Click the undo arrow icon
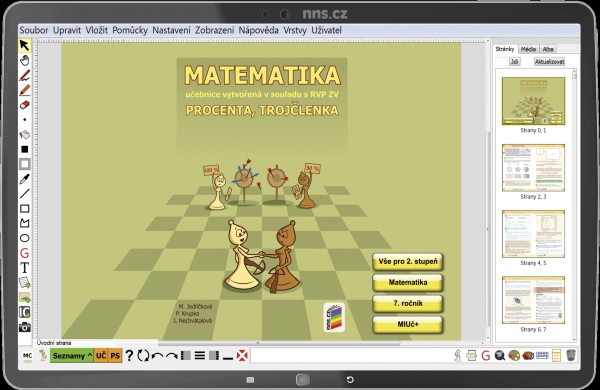Screen dimensions: 600x390 click(157, 356)
